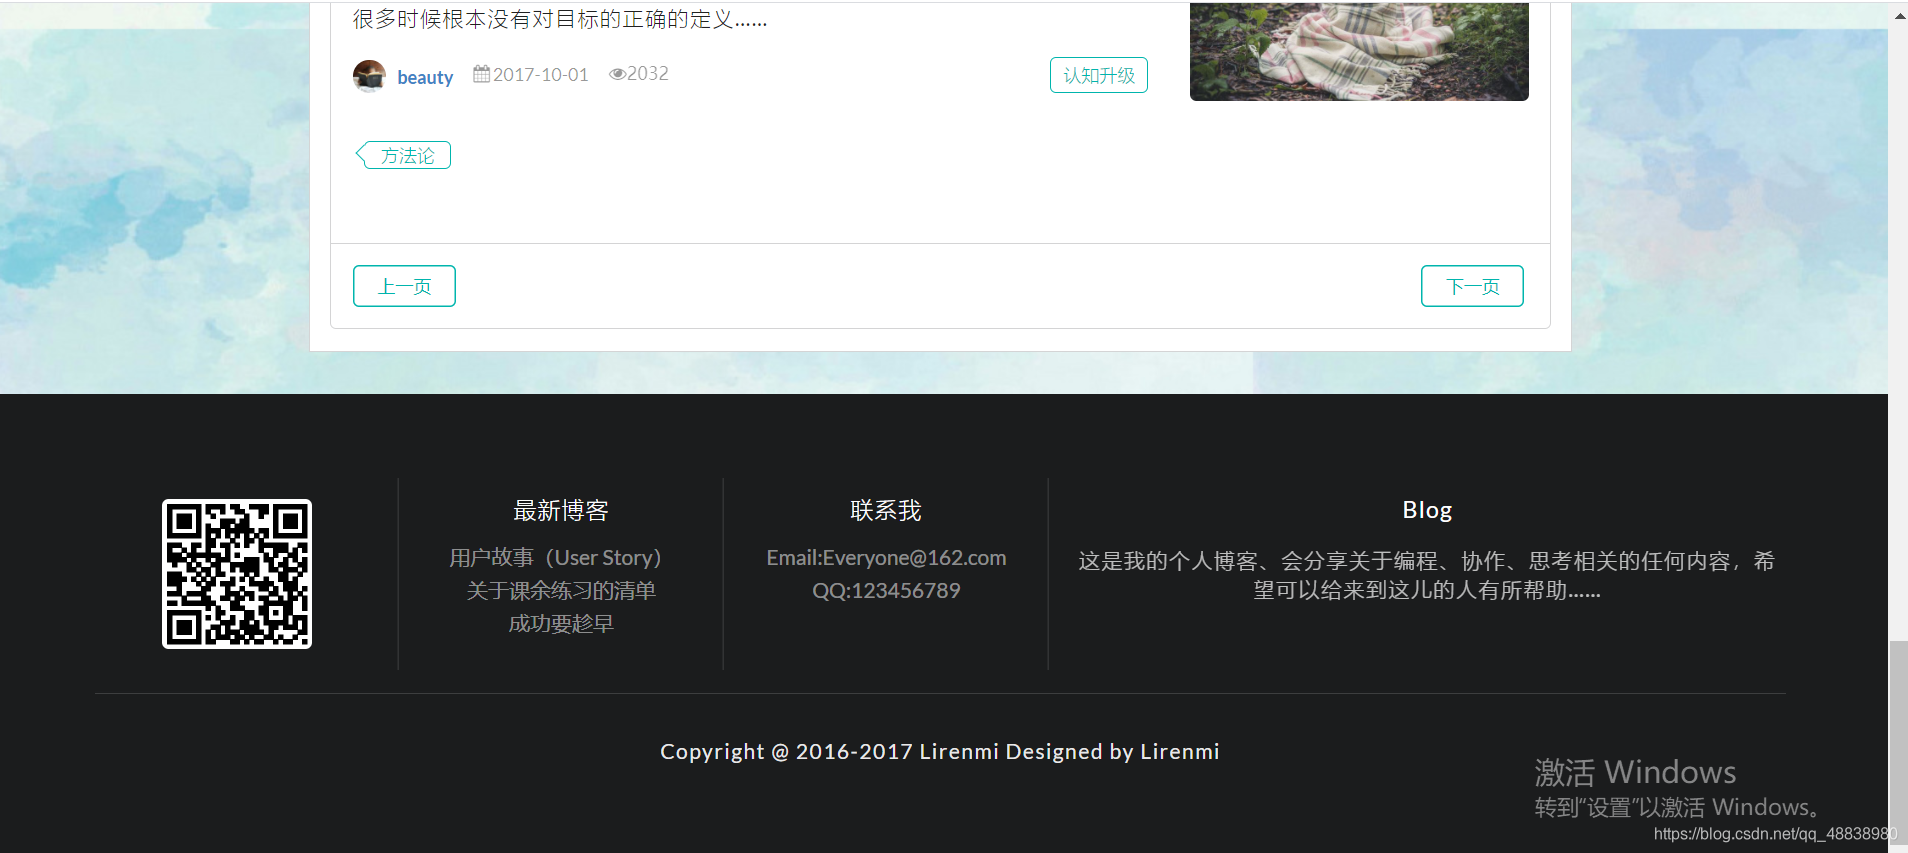The width and height of the screenshot is (1908, 853).
Task: Click the 2017-10-01 post date
Action: (x=540, y=75)
